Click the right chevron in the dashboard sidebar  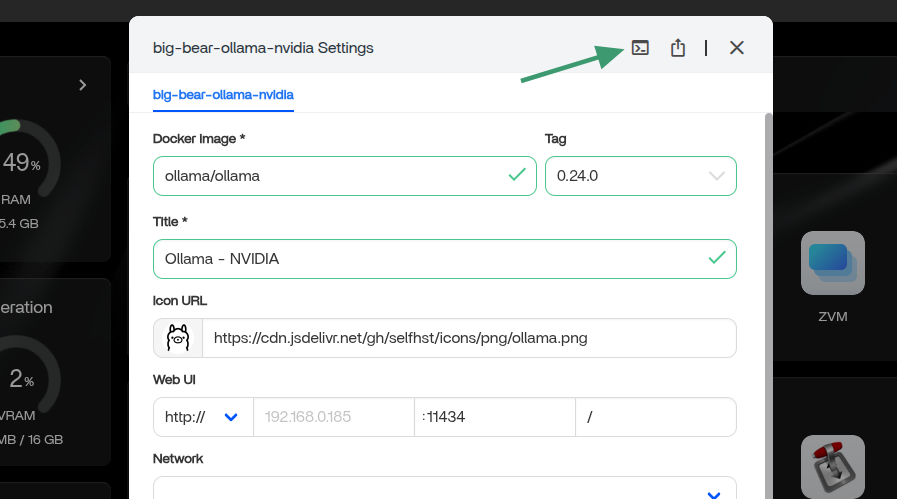tap(82, 85)
